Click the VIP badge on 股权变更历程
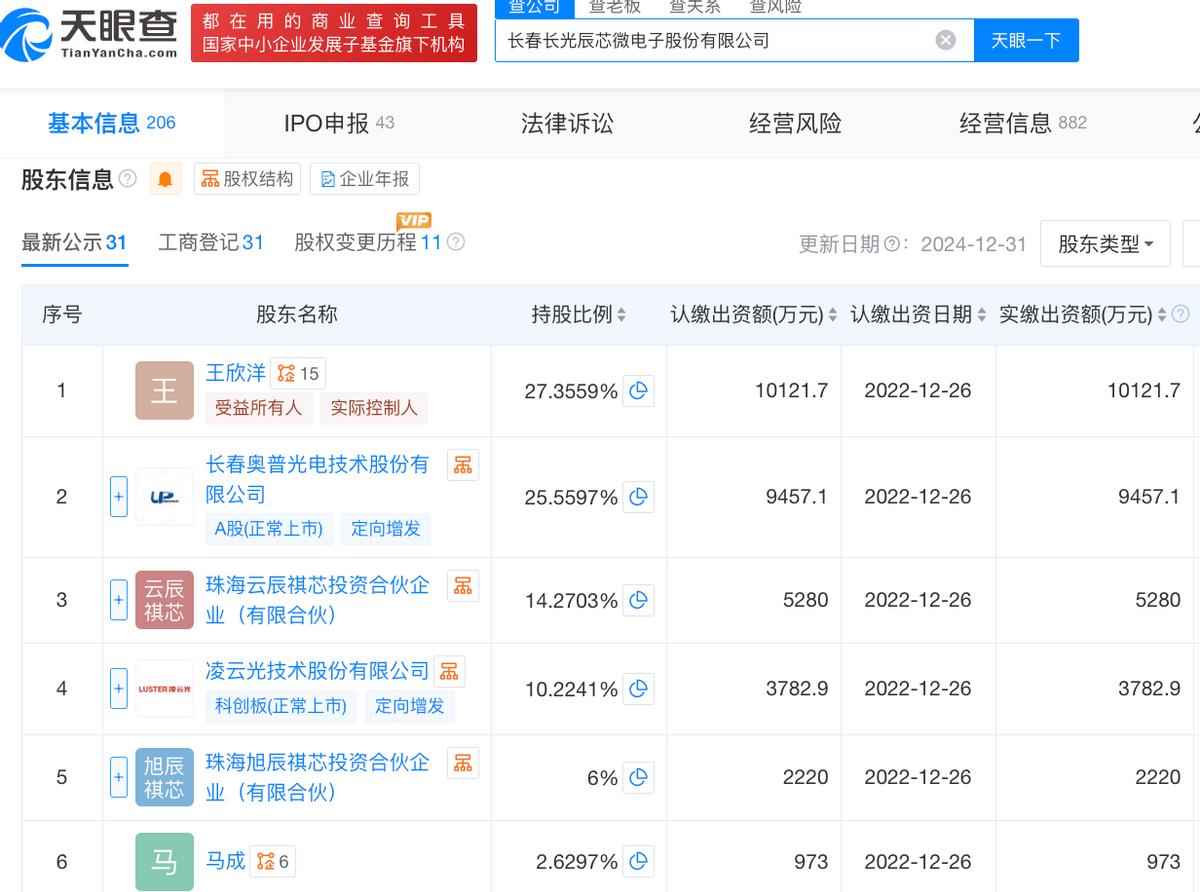 [x=415, y=222]
